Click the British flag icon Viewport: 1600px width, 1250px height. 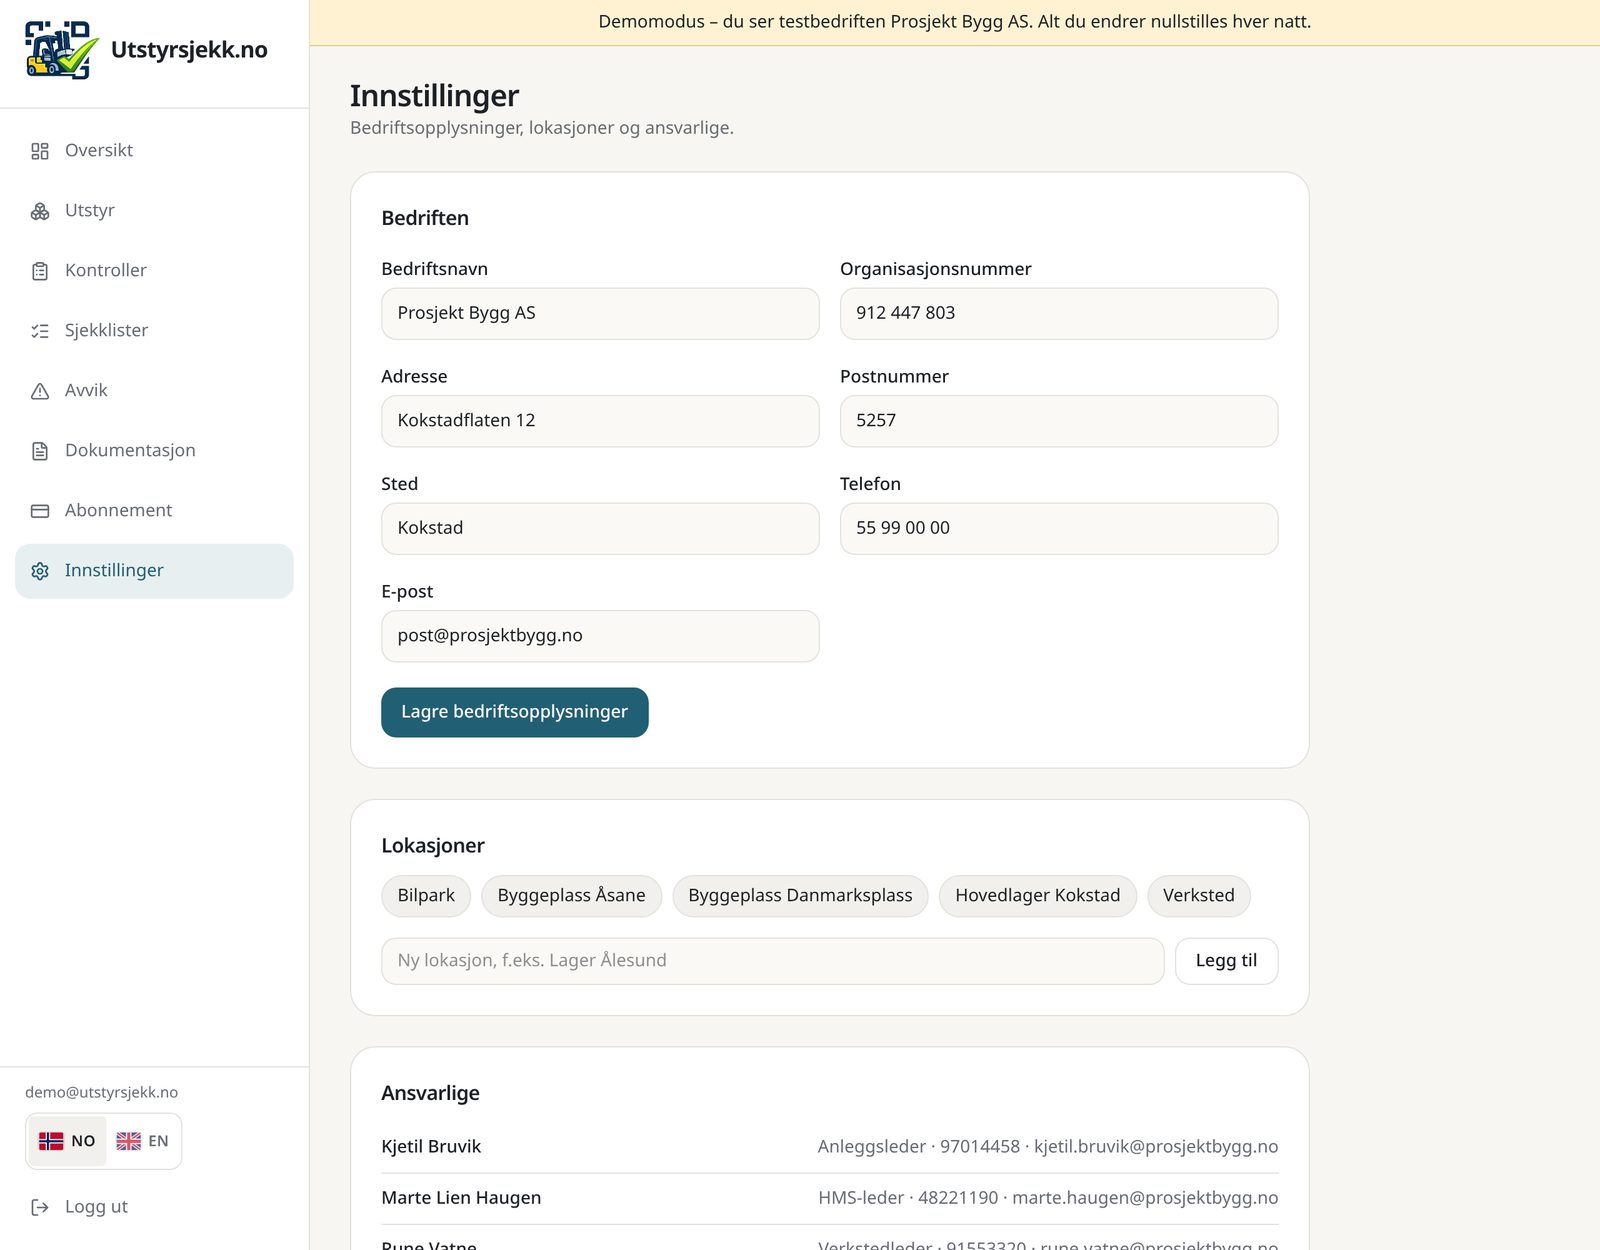coord(129,1141)
